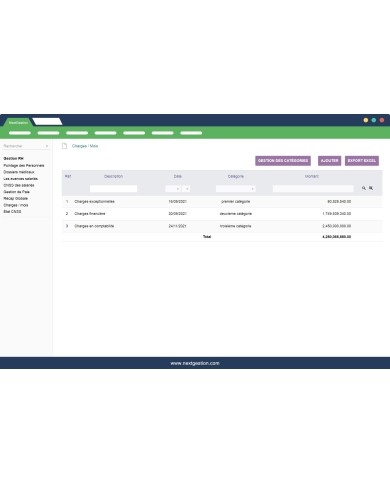Click the 24/11/2021 date cell

click(x=177, y=226)
